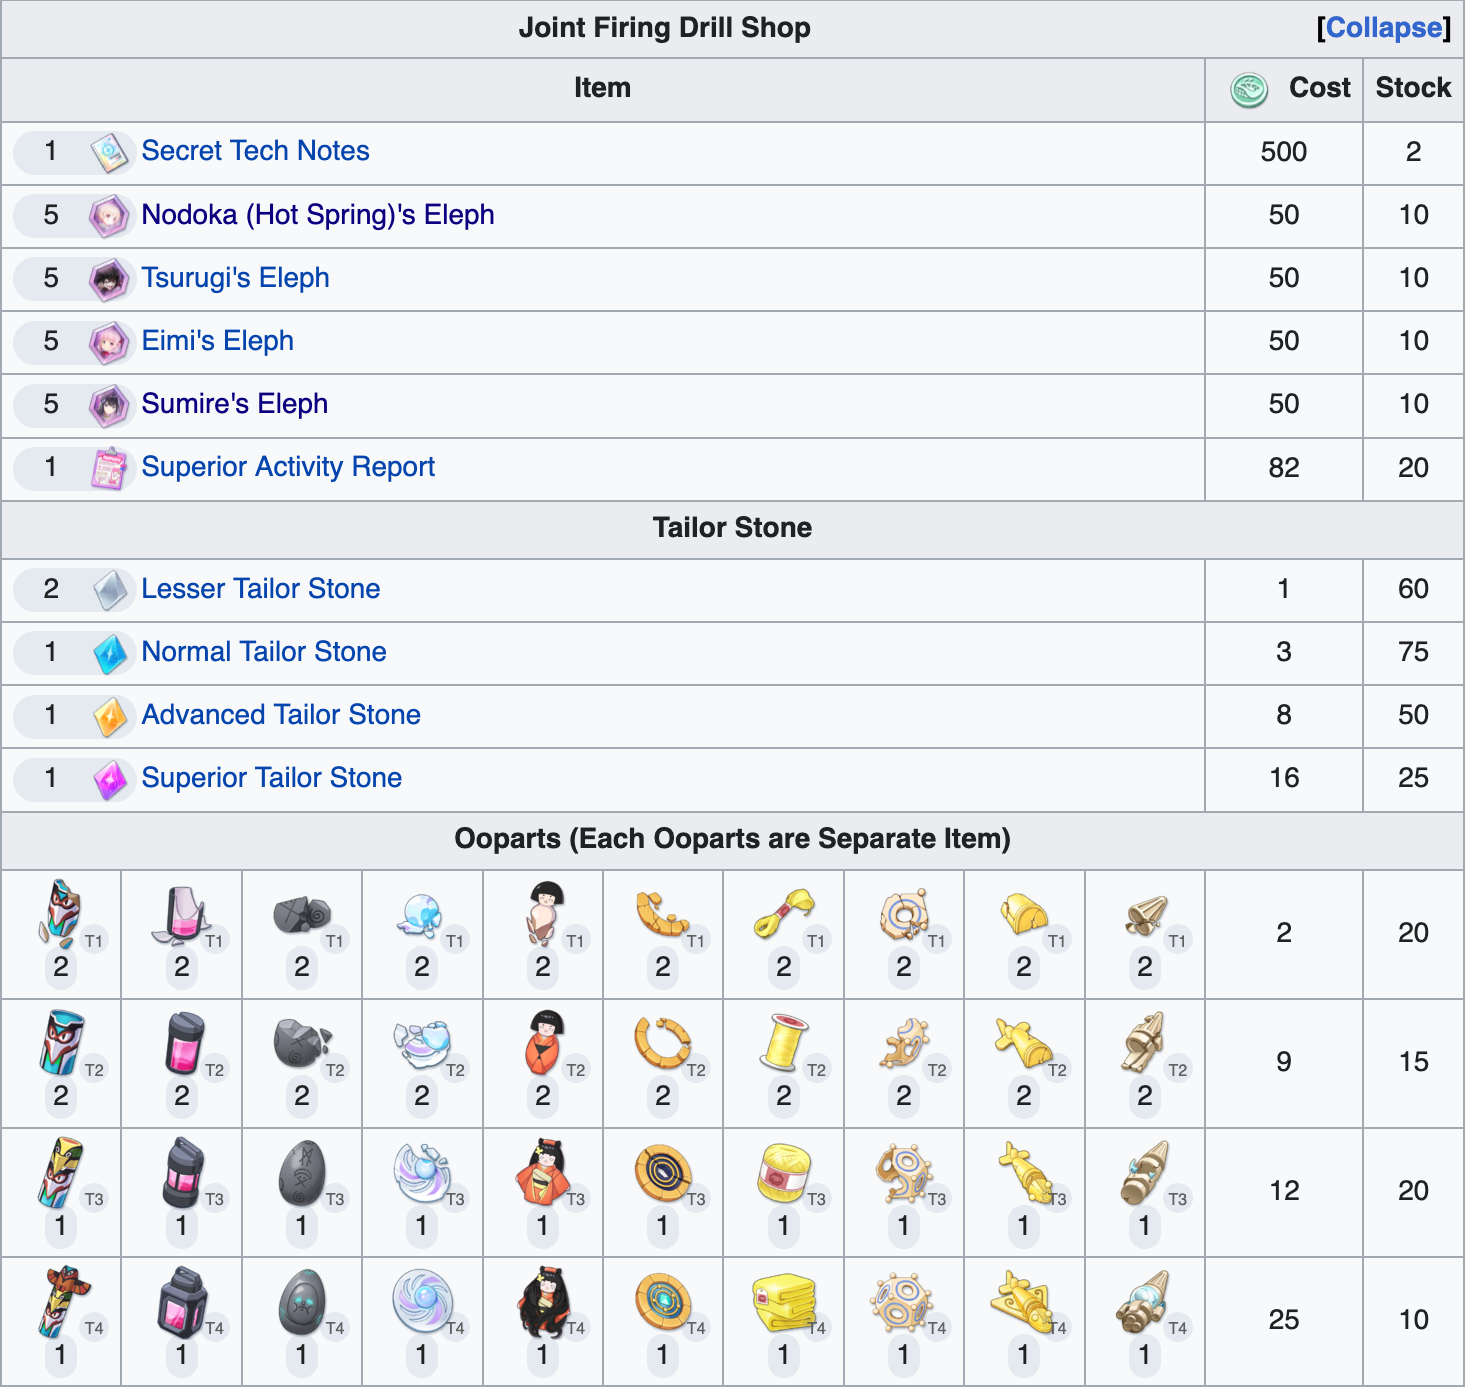Select the cost 9 for T2 Ooparts
This screenshot has width=1466, height=1388.
tap(1284, 1062)
